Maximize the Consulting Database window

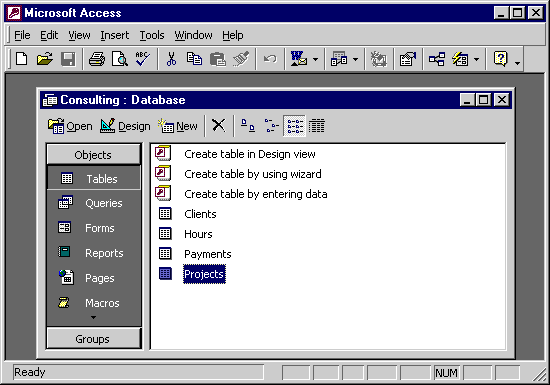[483, 100]
